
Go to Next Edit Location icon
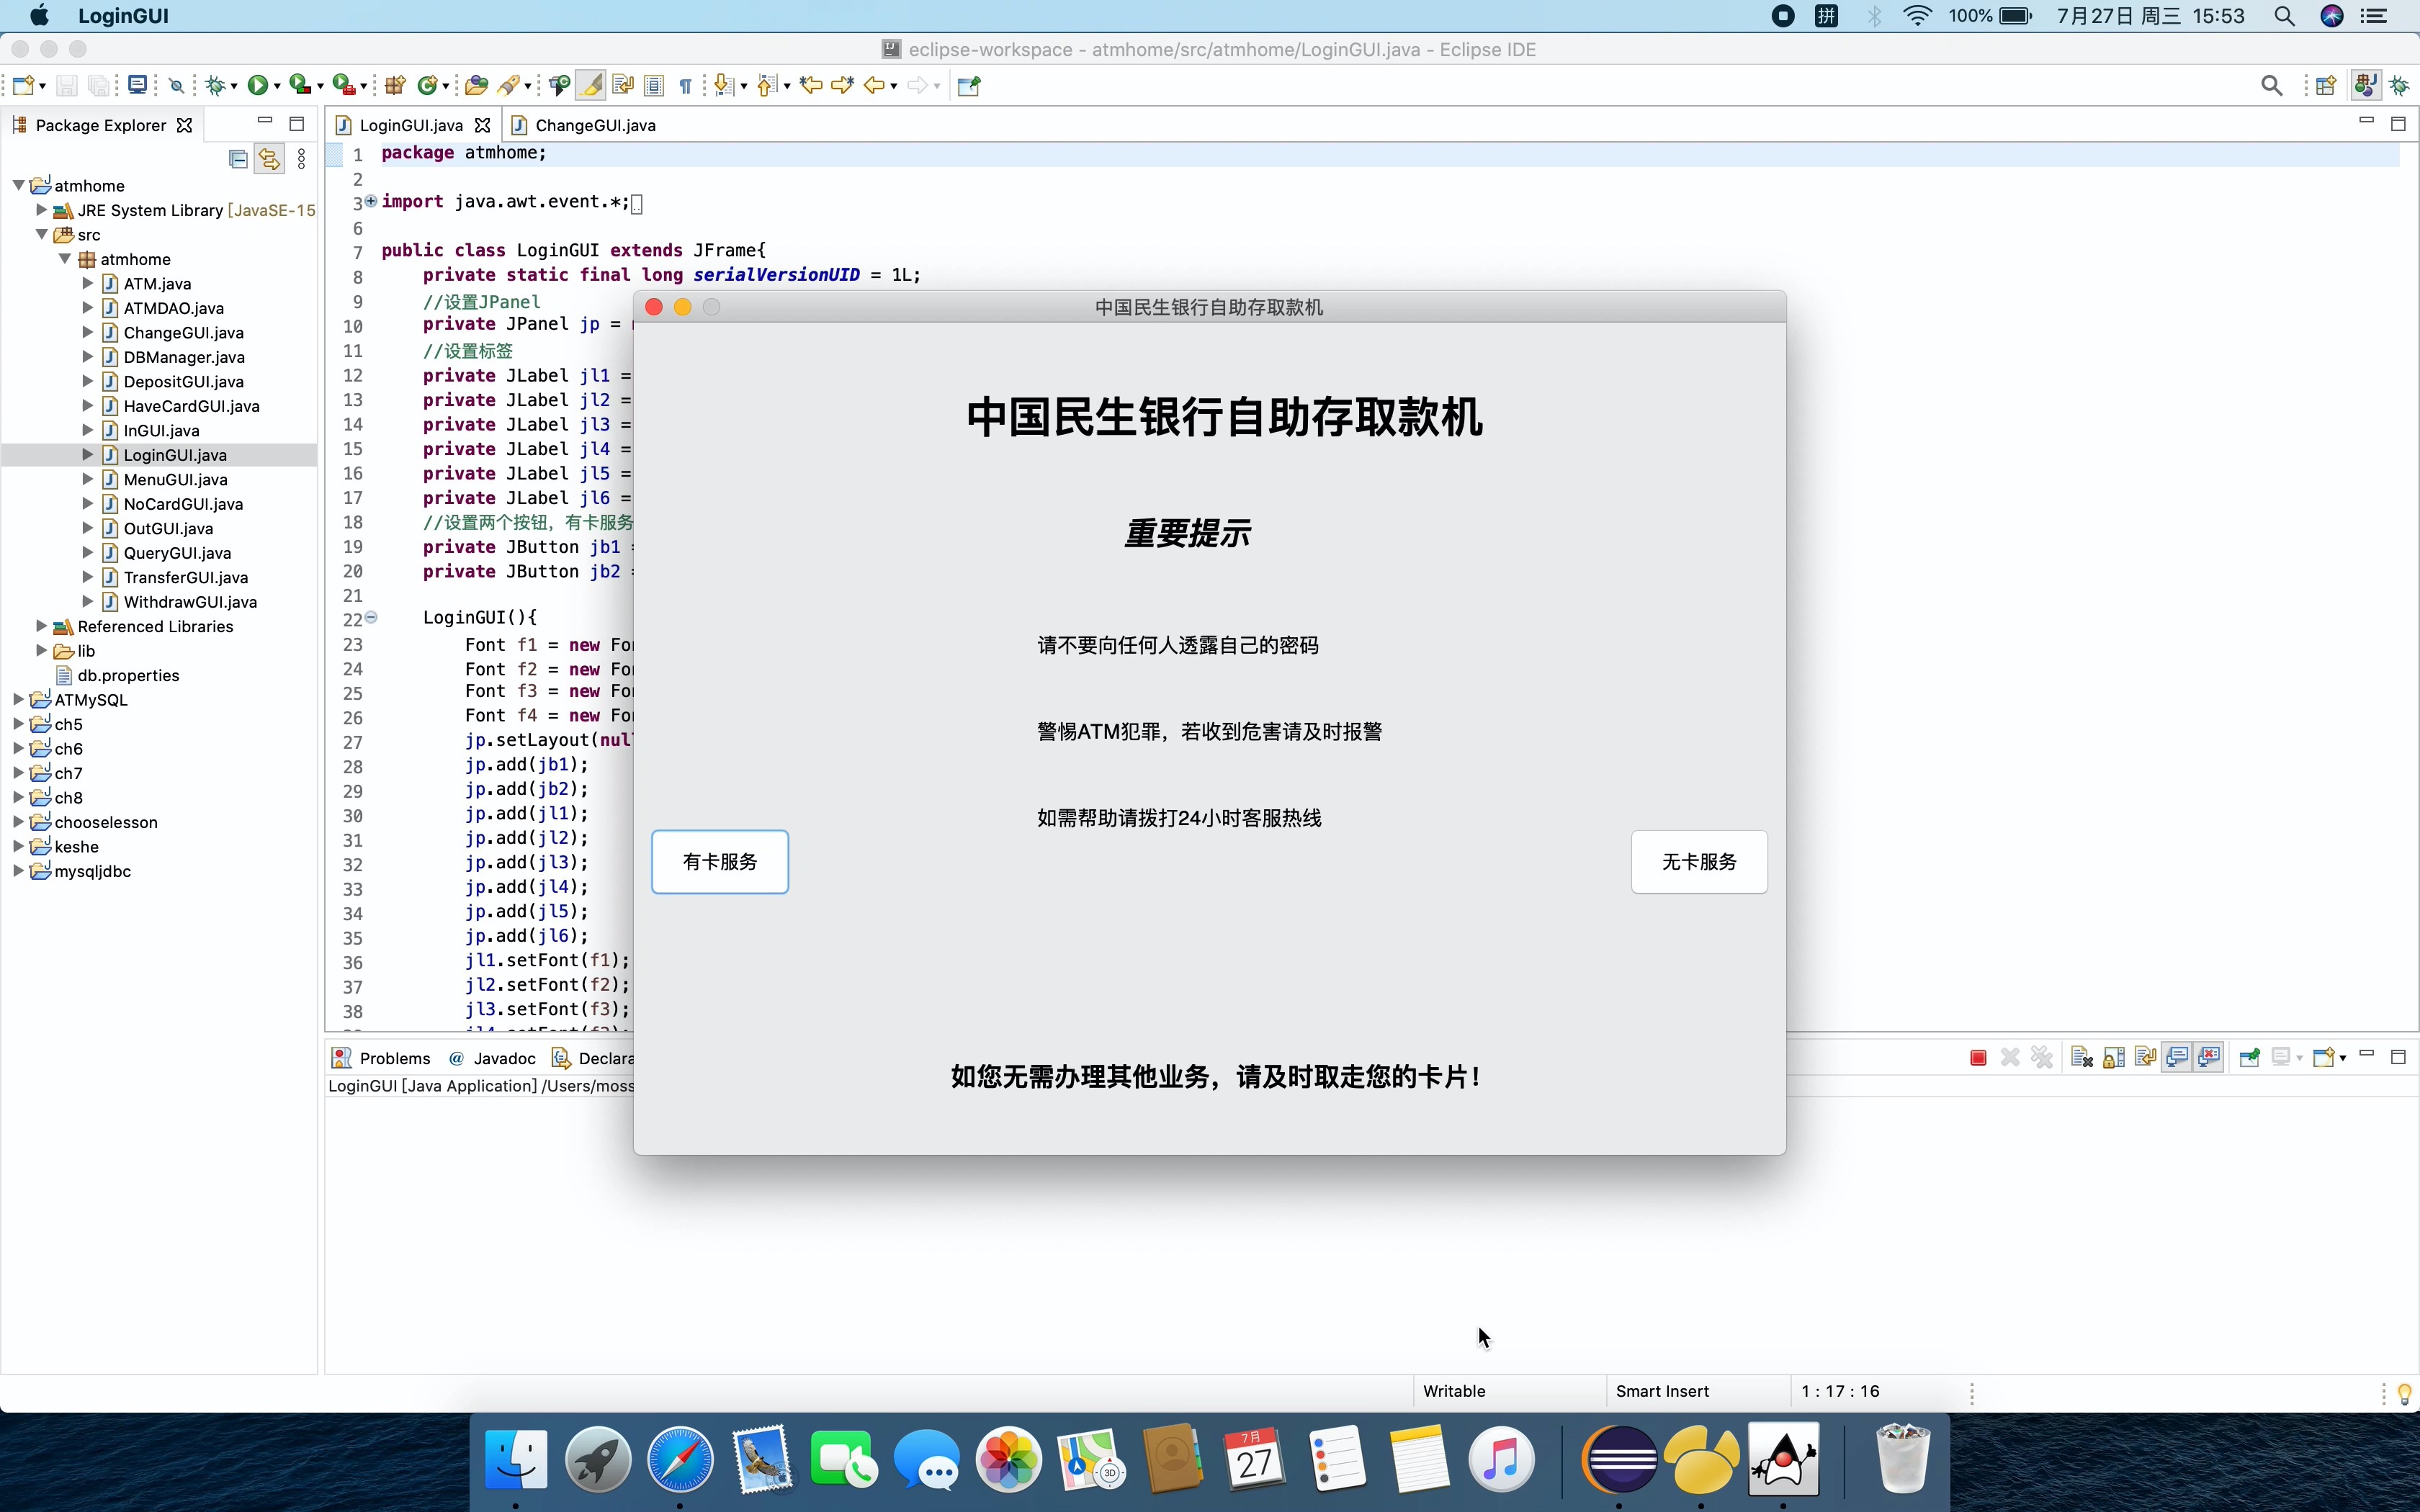842,86
